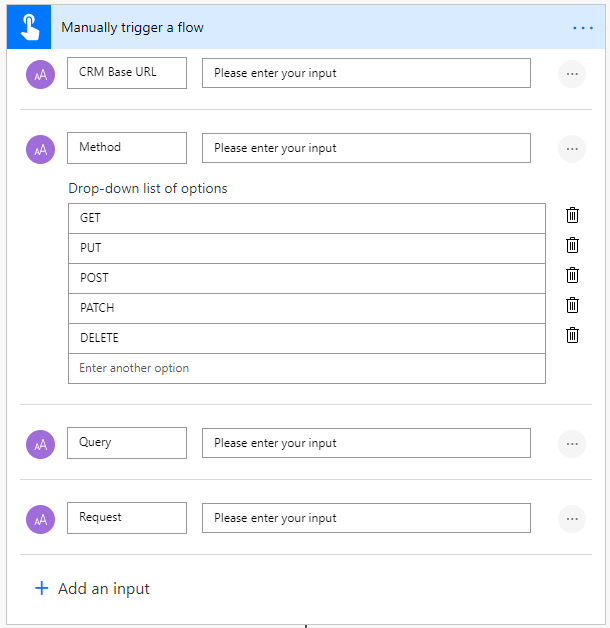Remove the POST option with trash icon

click(x=572, y=275)
